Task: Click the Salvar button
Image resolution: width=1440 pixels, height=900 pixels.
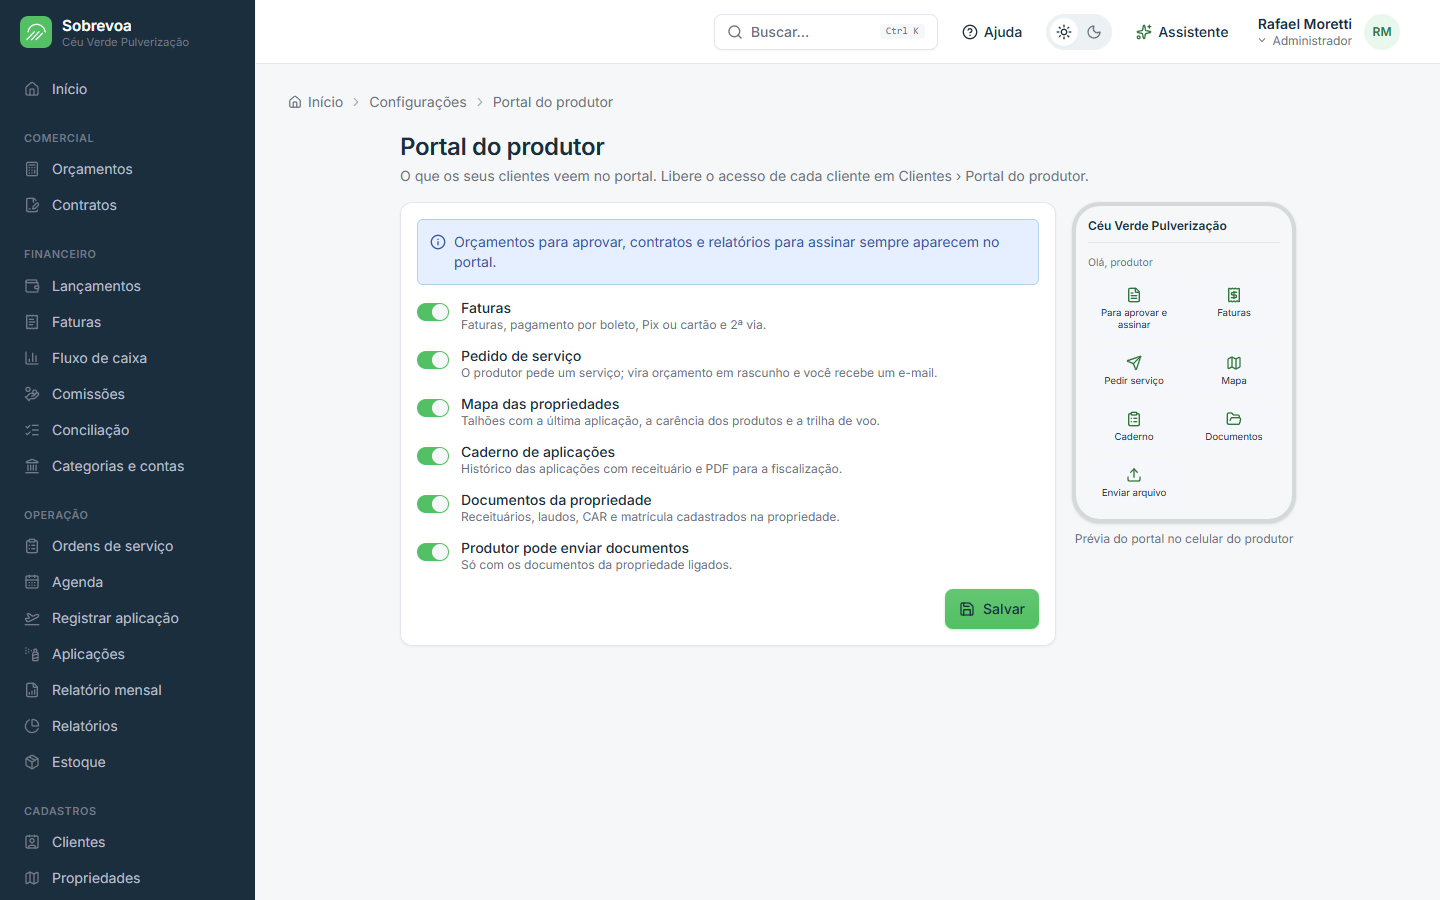Action: pos(992,609)
